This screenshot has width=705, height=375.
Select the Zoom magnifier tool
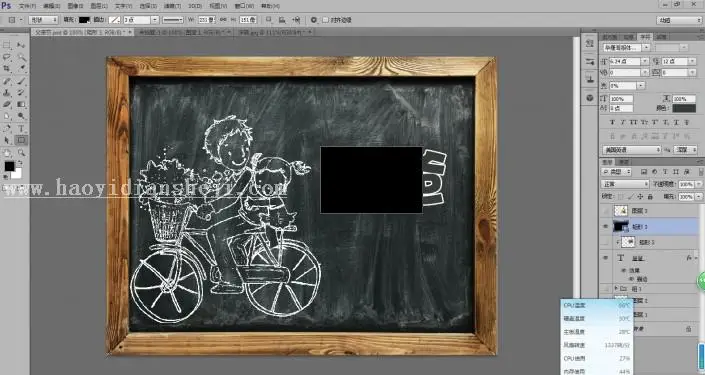(x=21, y=153)
